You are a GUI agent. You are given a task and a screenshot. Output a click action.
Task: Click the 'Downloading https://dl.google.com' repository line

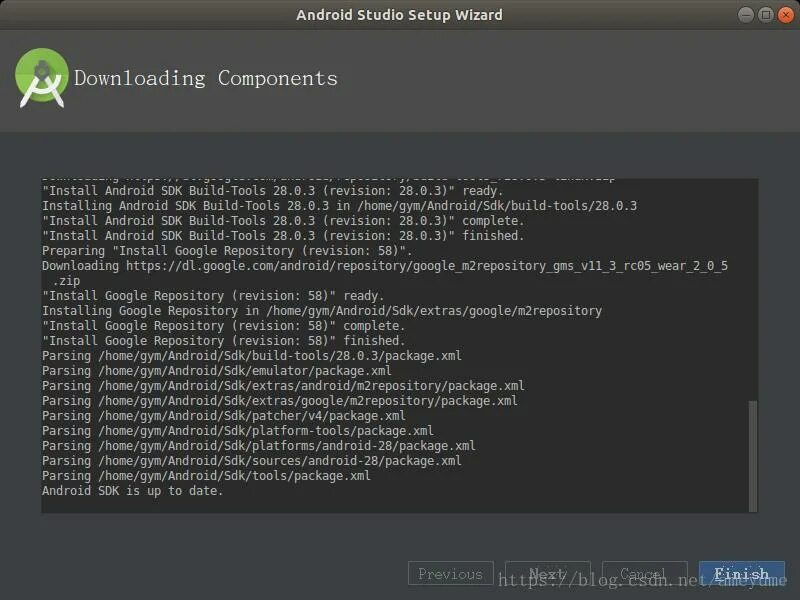click(385, 266)
